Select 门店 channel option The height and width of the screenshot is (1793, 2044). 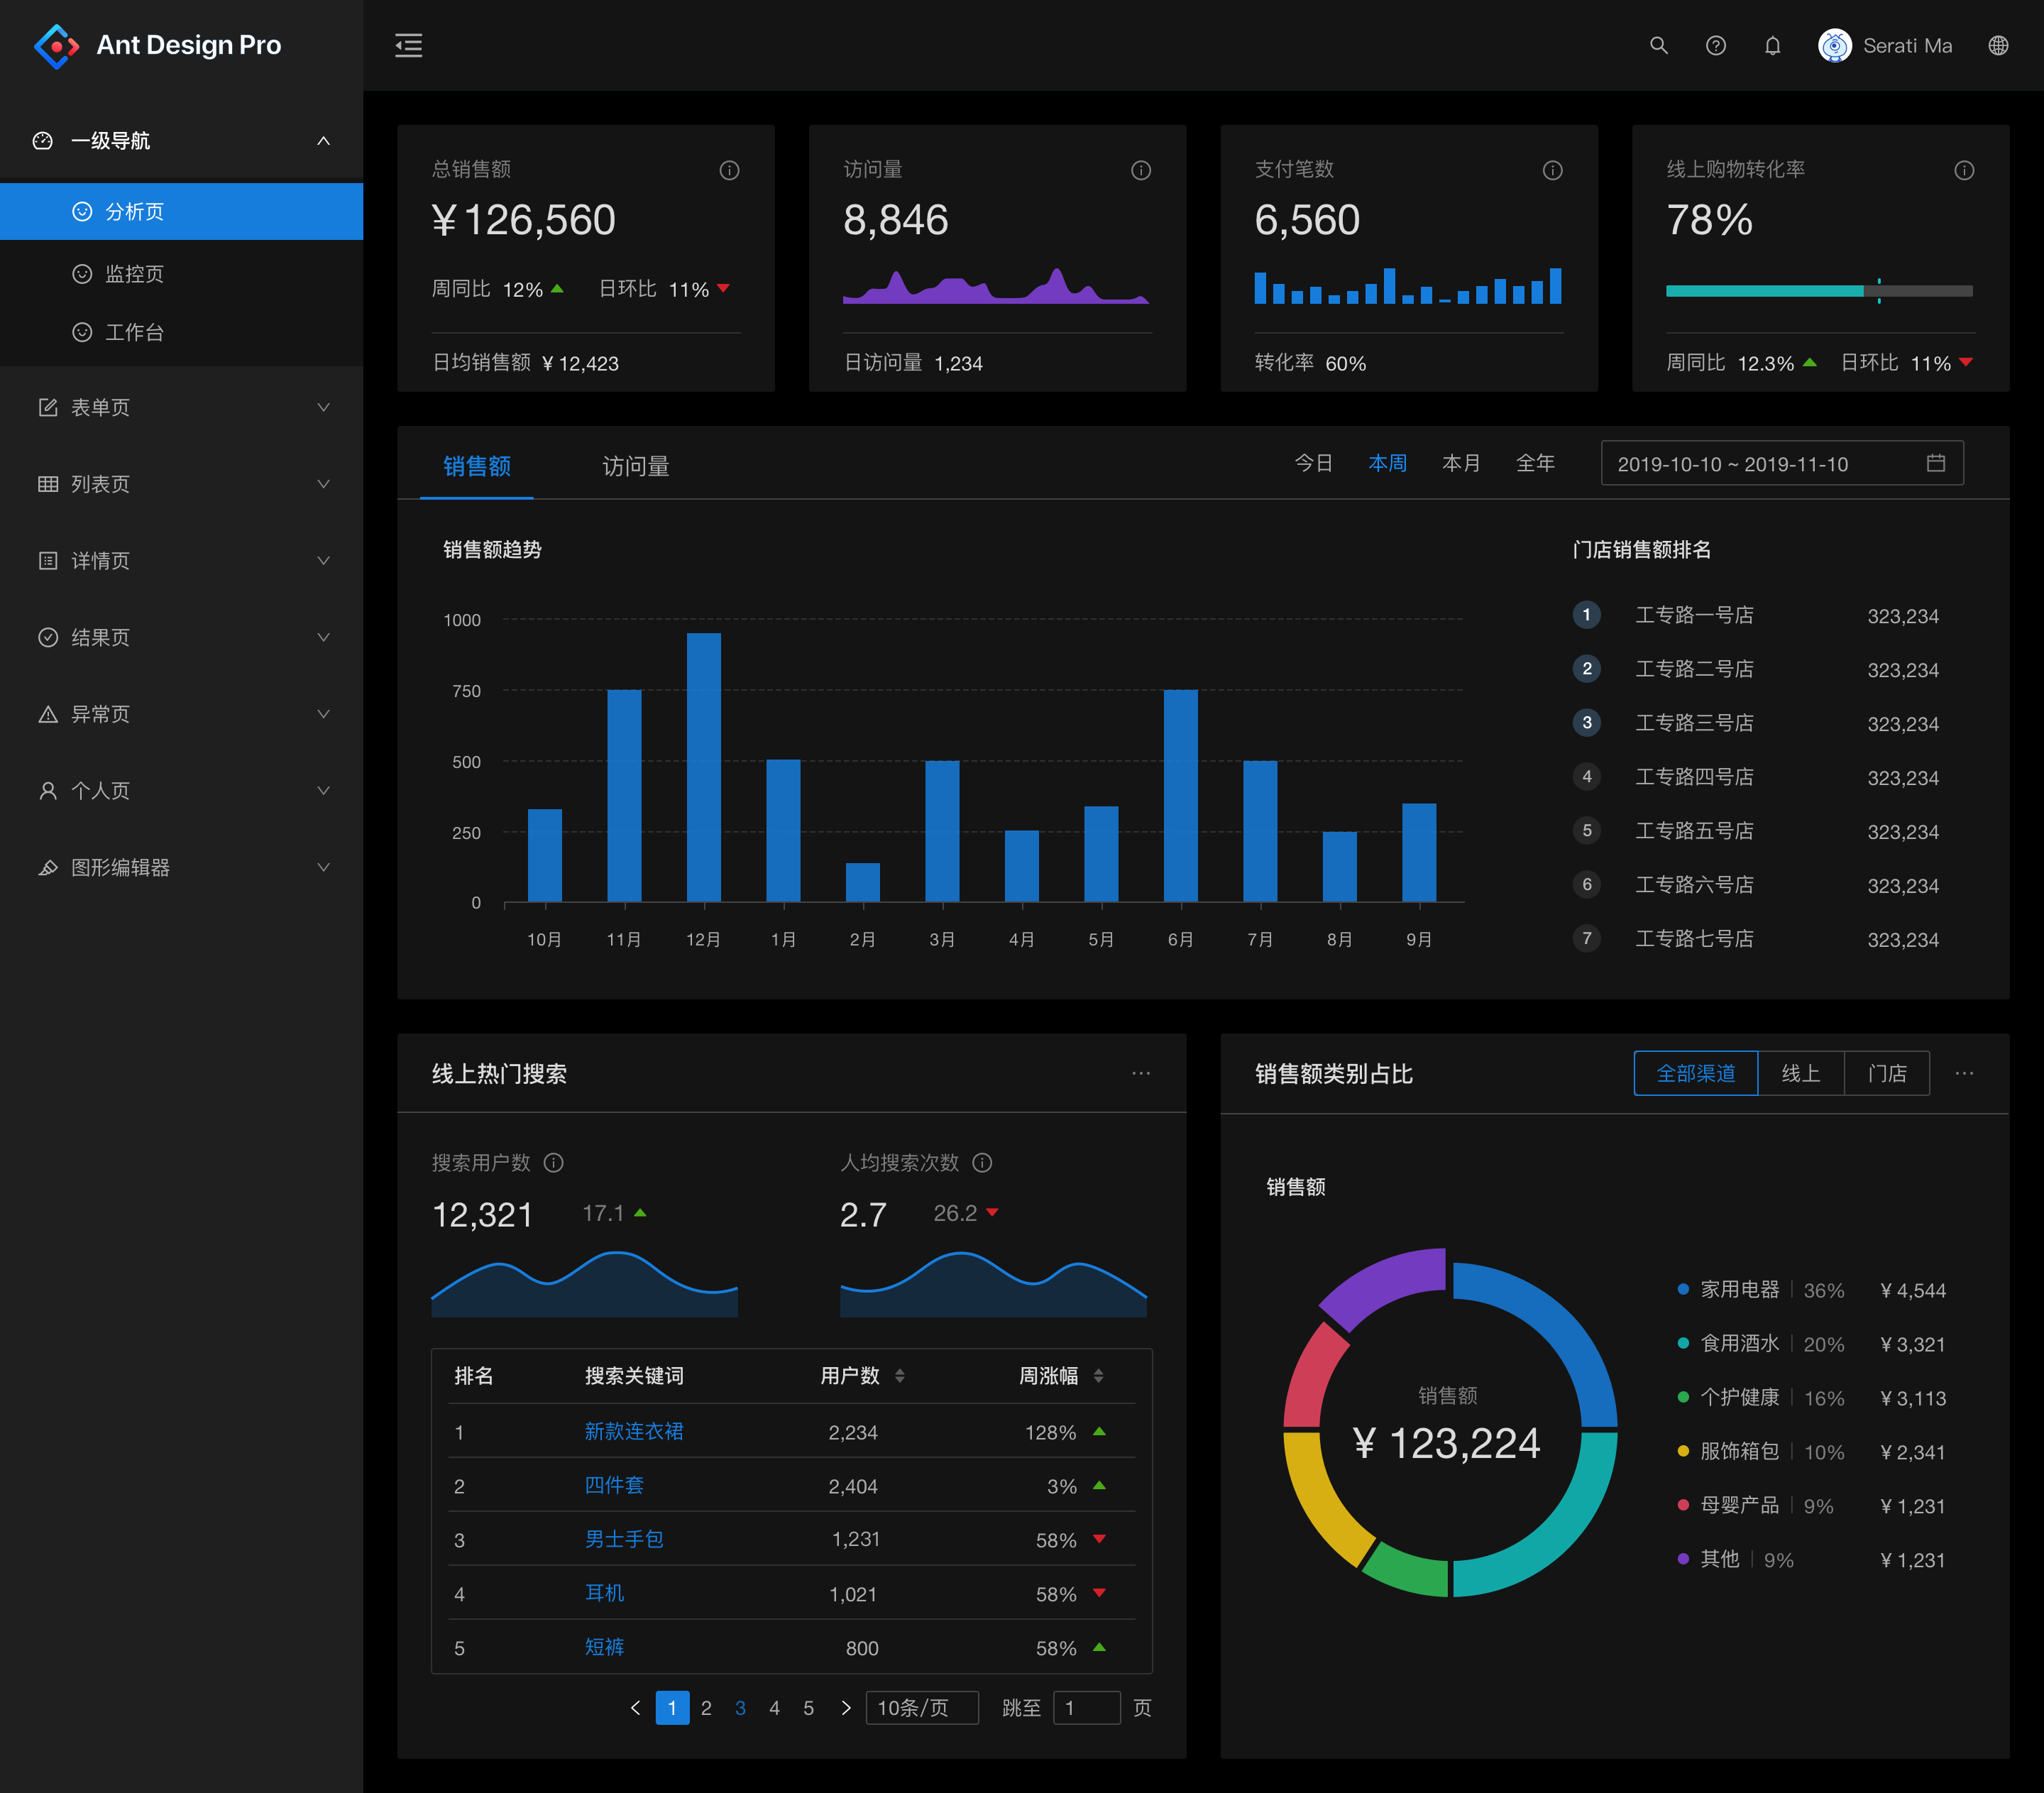click(1886, 1073)
